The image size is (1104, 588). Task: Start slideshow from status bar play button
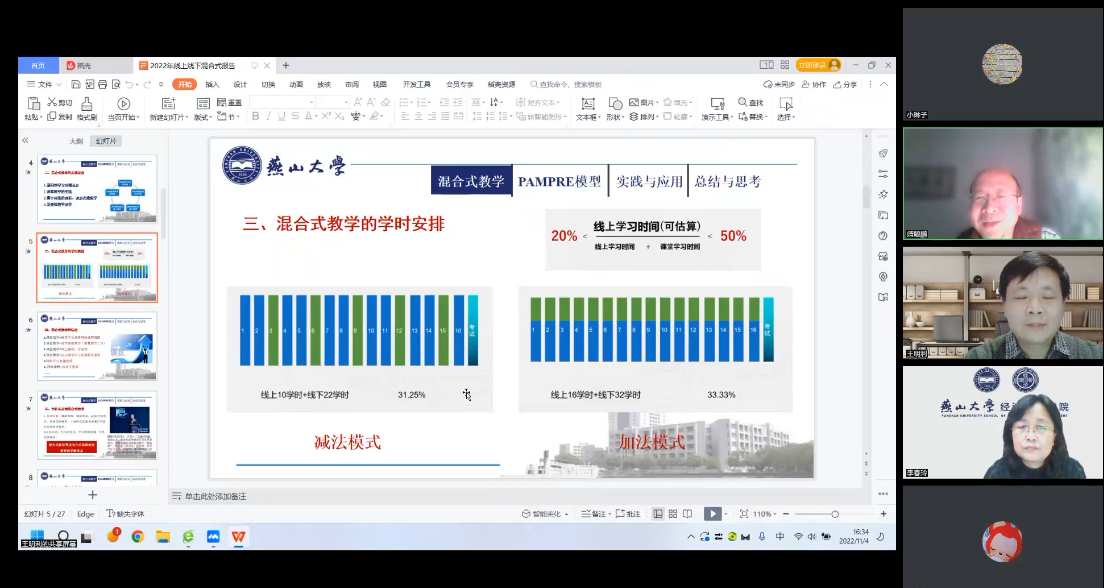coord(711,514)
